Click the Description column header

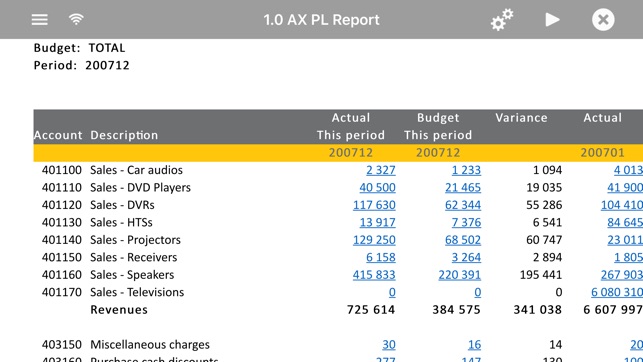coord(124,135)
